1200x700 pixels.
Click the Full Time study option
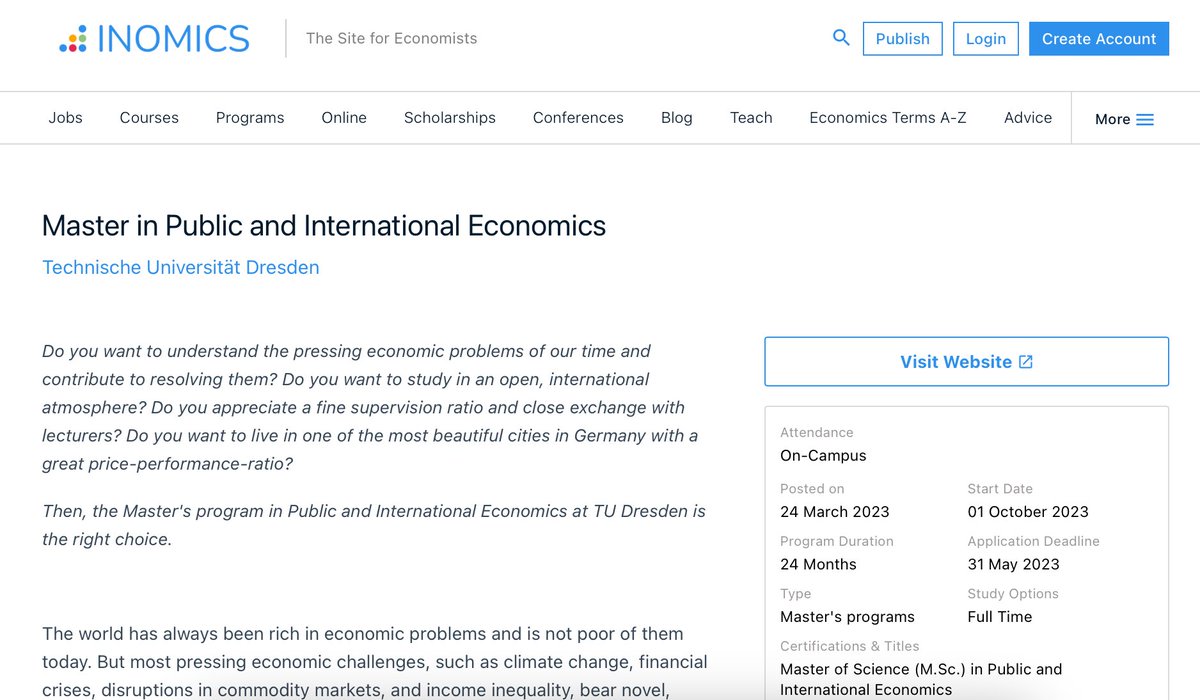pos(1000,617)
